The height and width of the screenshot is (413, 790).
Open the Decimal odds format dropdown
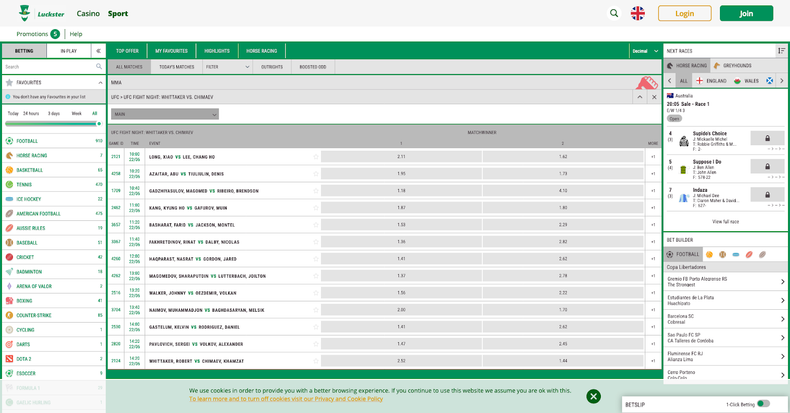[x=645, y=51]
